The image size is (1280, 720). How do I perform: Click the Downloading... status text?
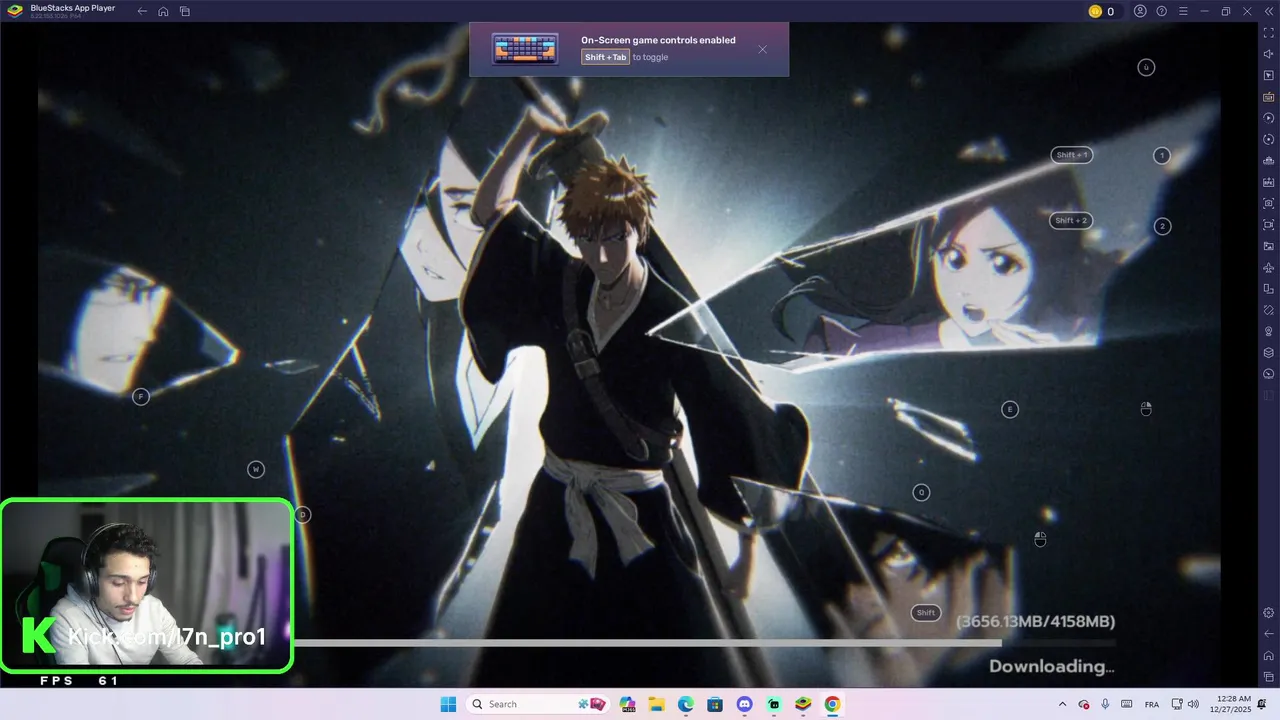(x=1052, y=666)
